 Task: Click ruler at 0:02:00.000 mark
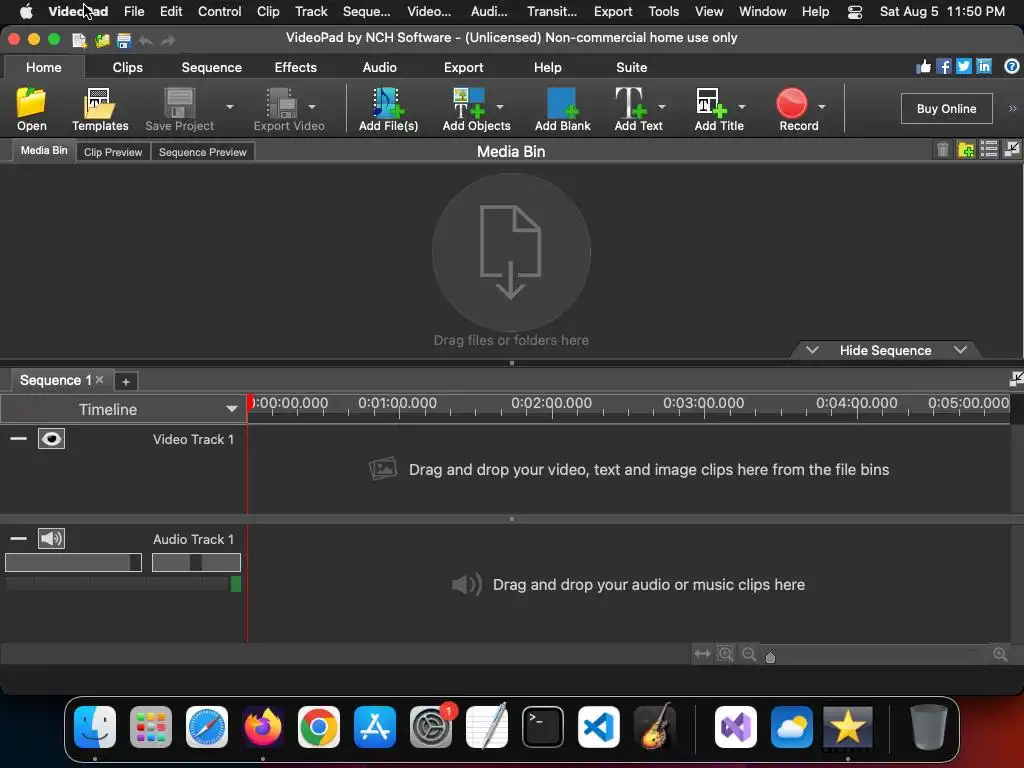pos(551,404)
